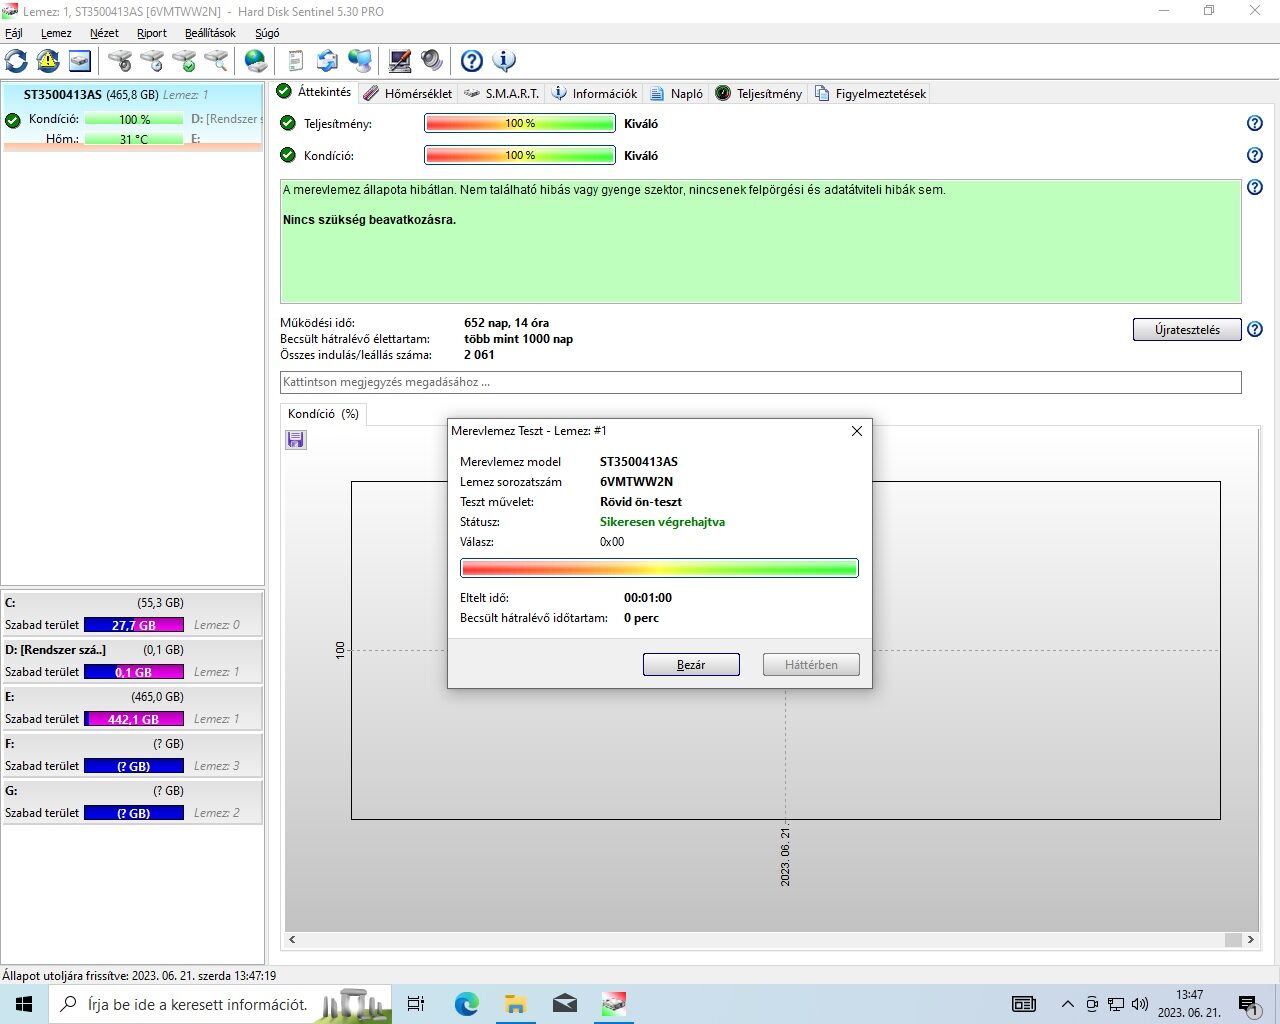
Task: Click the disk with stethoscope test icon
Action: tap(120, 61)
